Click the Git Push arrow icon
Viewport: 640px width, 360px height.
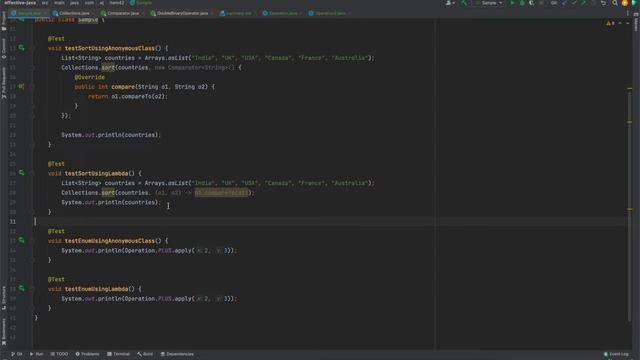(583, 3)
